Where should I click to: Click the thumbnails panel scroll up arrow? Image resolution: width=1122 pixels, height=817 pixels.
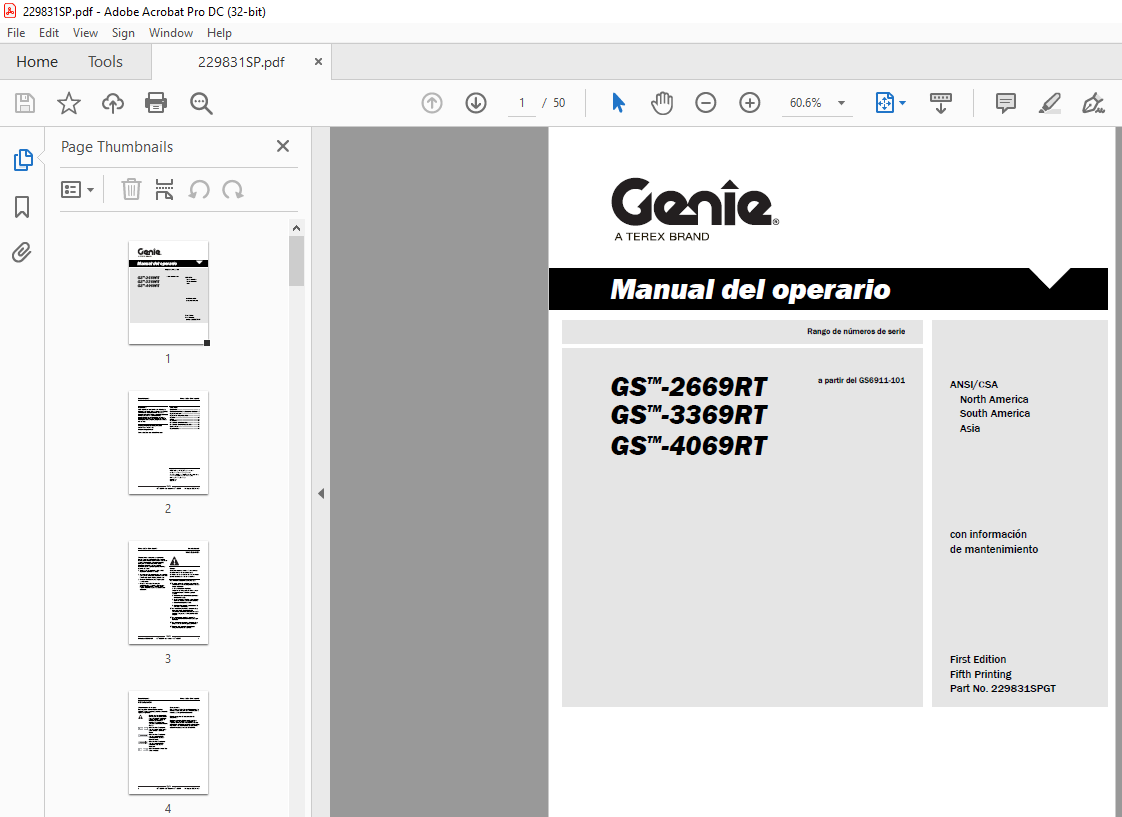click(296, 228)
